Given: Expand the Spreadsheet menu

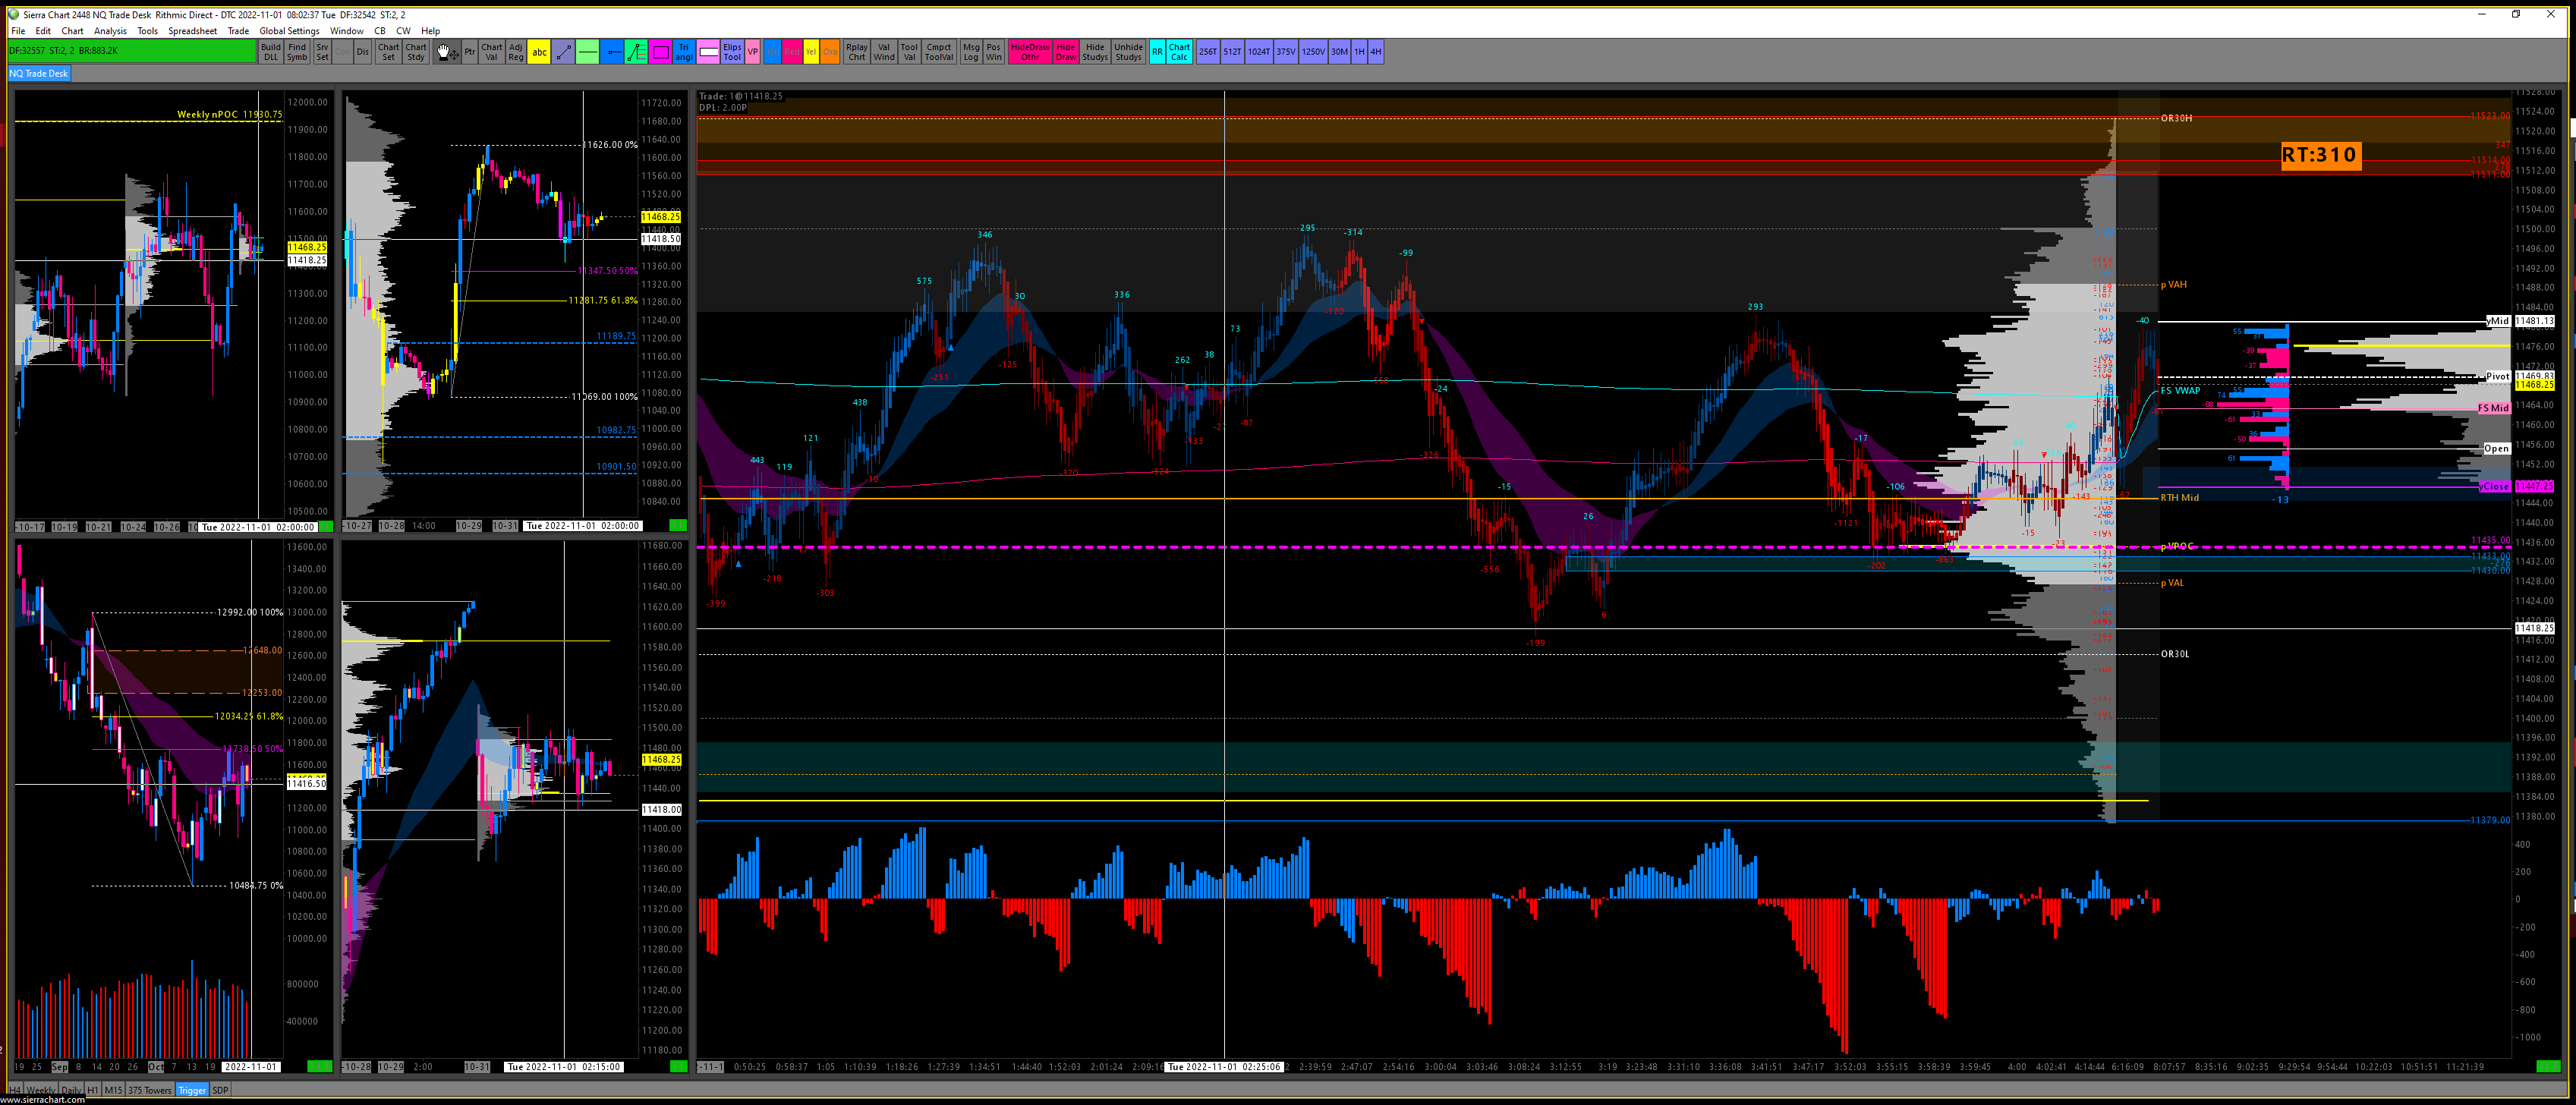Looking at the screenshot, I should pyautogui.click(x=192, y=31).
